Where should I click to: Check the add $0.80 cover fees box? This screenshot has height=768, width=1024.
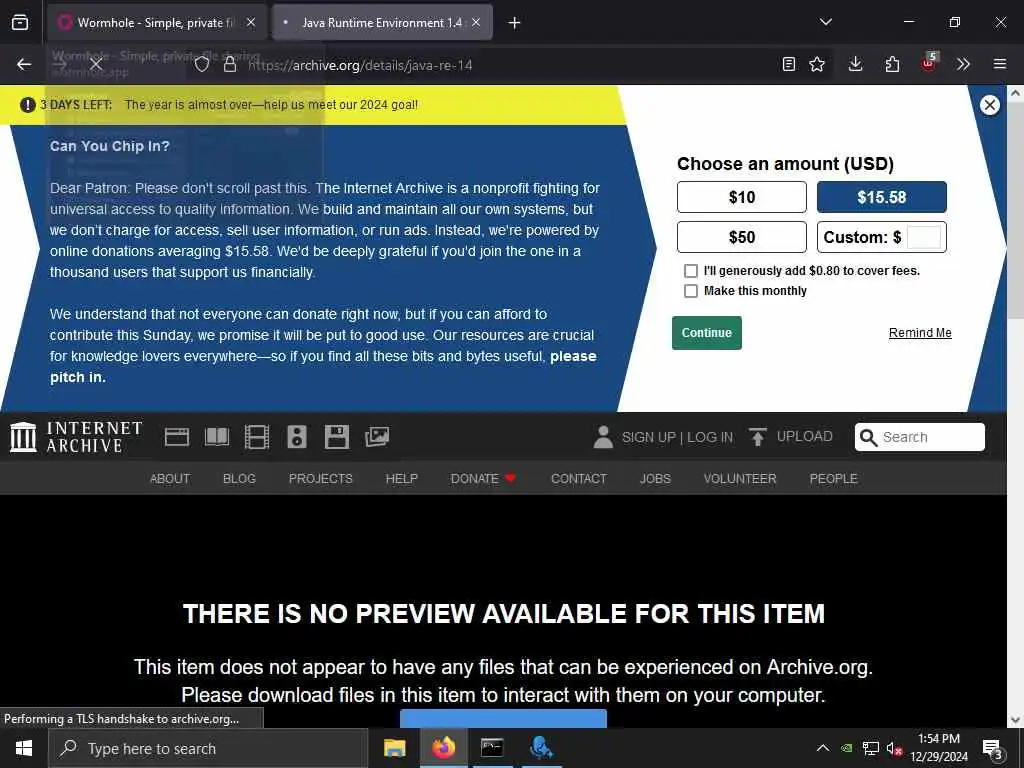pos(690,271)
